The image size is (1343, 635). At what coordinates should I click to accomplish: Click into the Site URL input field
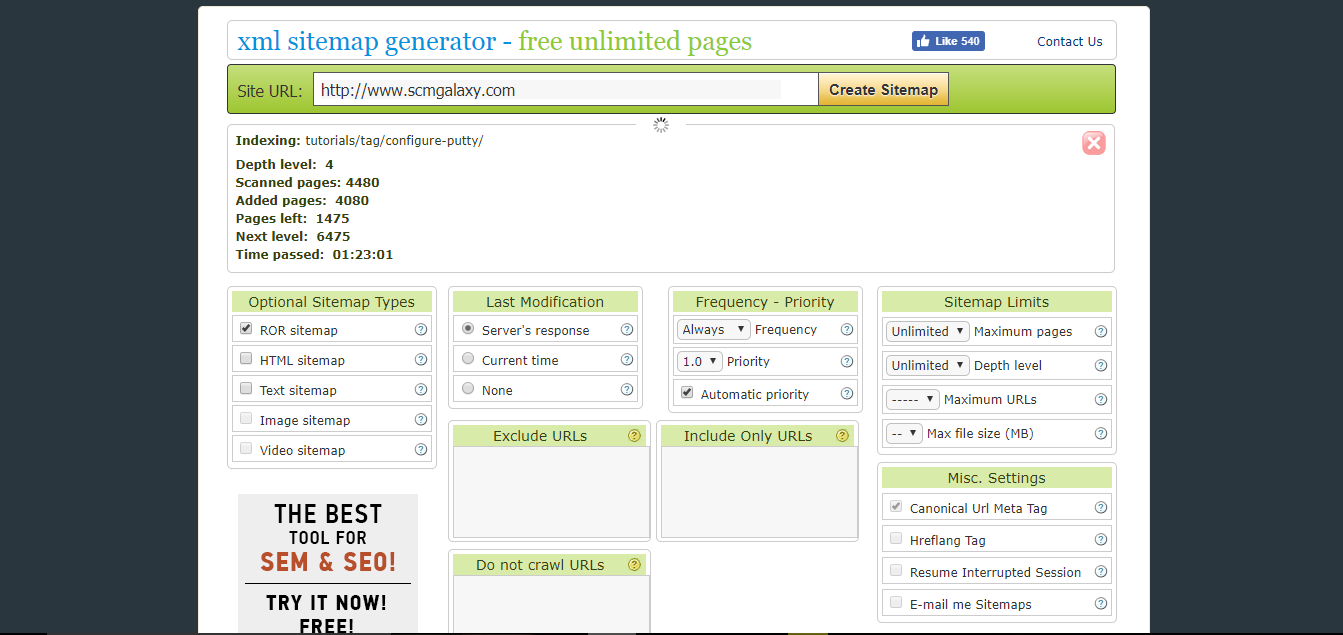(x=565, y=90)
